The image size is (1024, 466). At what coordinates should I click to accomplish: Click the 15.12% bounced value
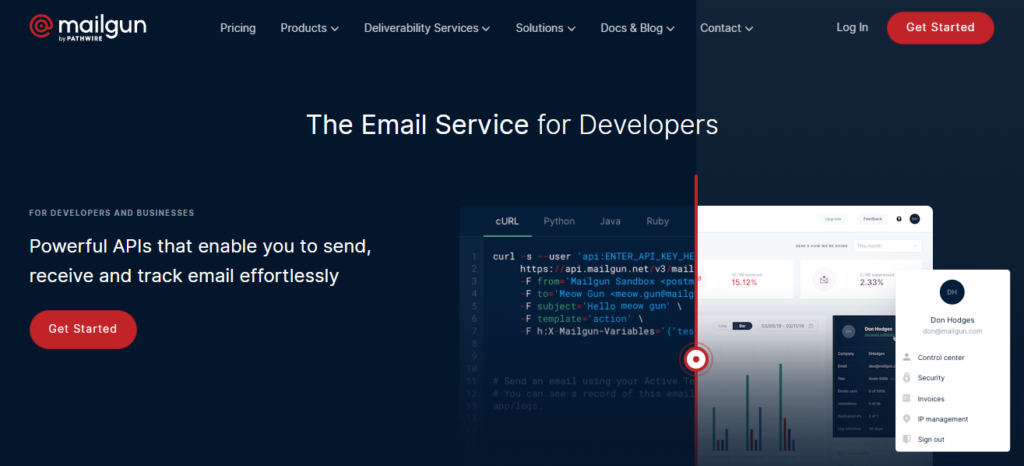click(x=744, y=283)
